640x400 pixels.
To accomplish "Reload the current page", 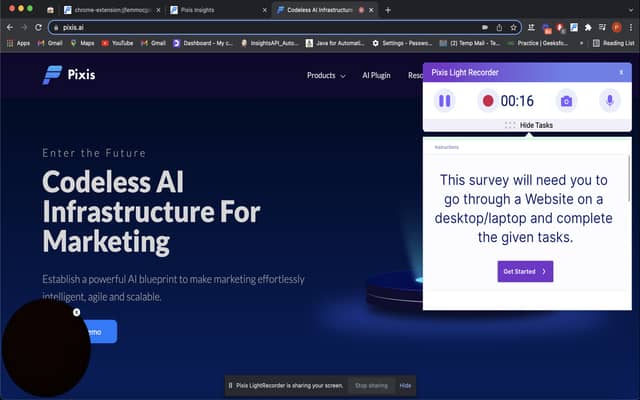I will (x=38, y=27).
